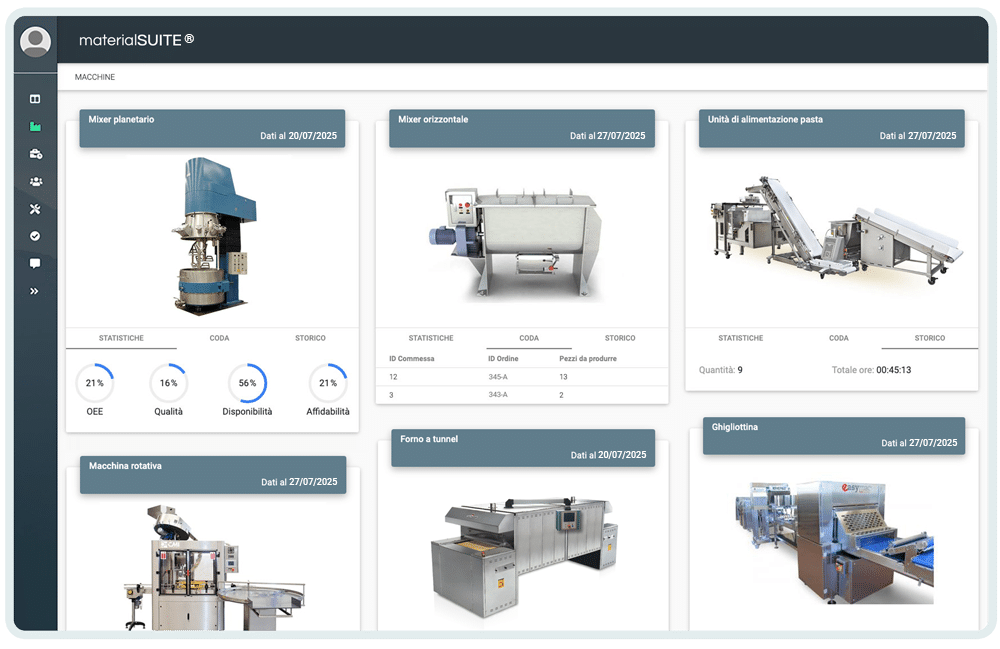The height and width of the screenshot is (649, 1000).
Task: Expand the sidebar with double chevron
Action: (35, 291)
